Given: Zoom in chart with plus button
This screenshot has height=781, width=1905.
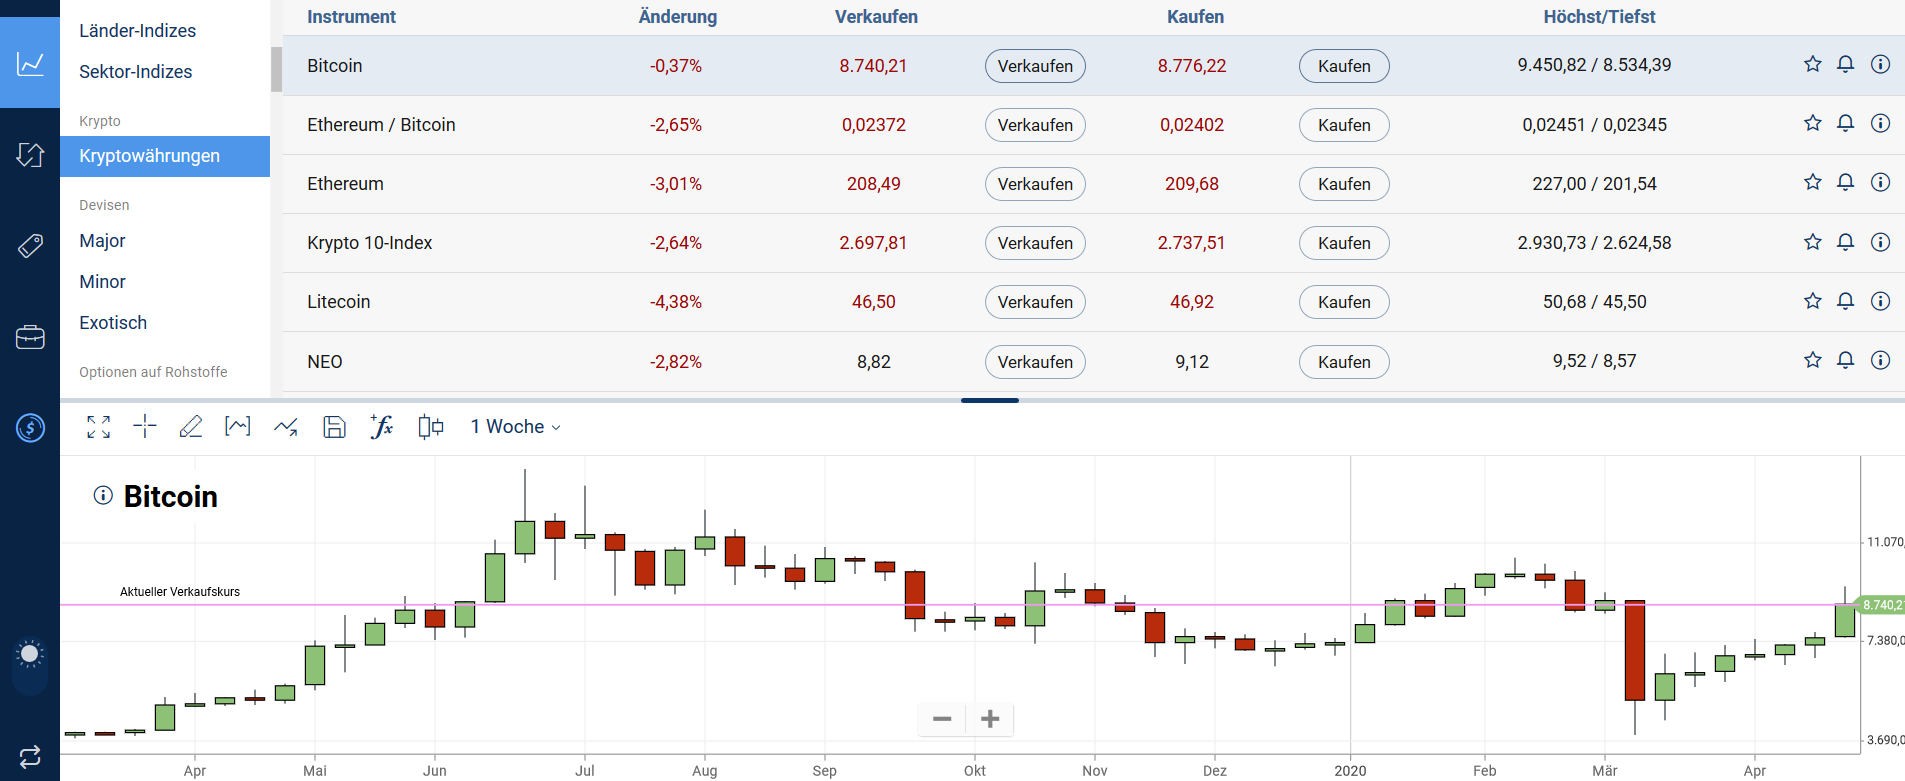Looking at the screenshot, I should click(x=990, y=719).
